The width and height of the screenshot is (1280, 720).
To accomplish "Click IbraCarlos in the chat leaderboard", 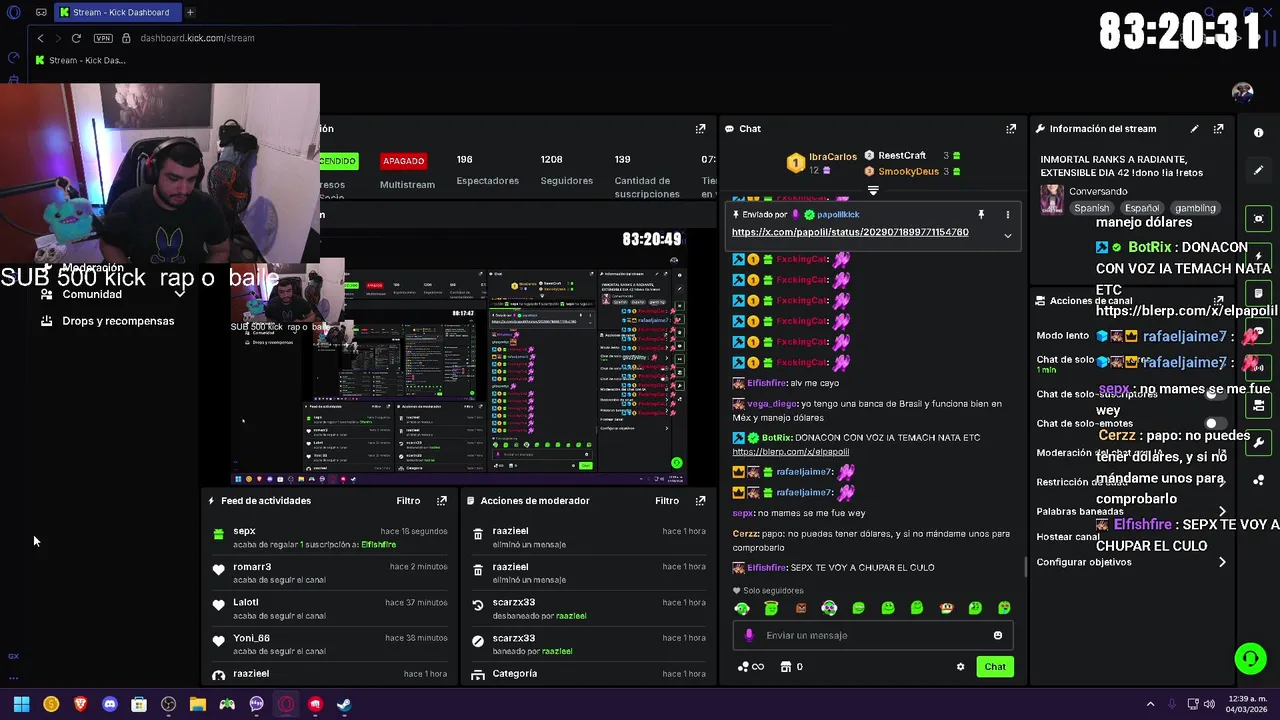I will pyautogui.click(x=833, y=157).
